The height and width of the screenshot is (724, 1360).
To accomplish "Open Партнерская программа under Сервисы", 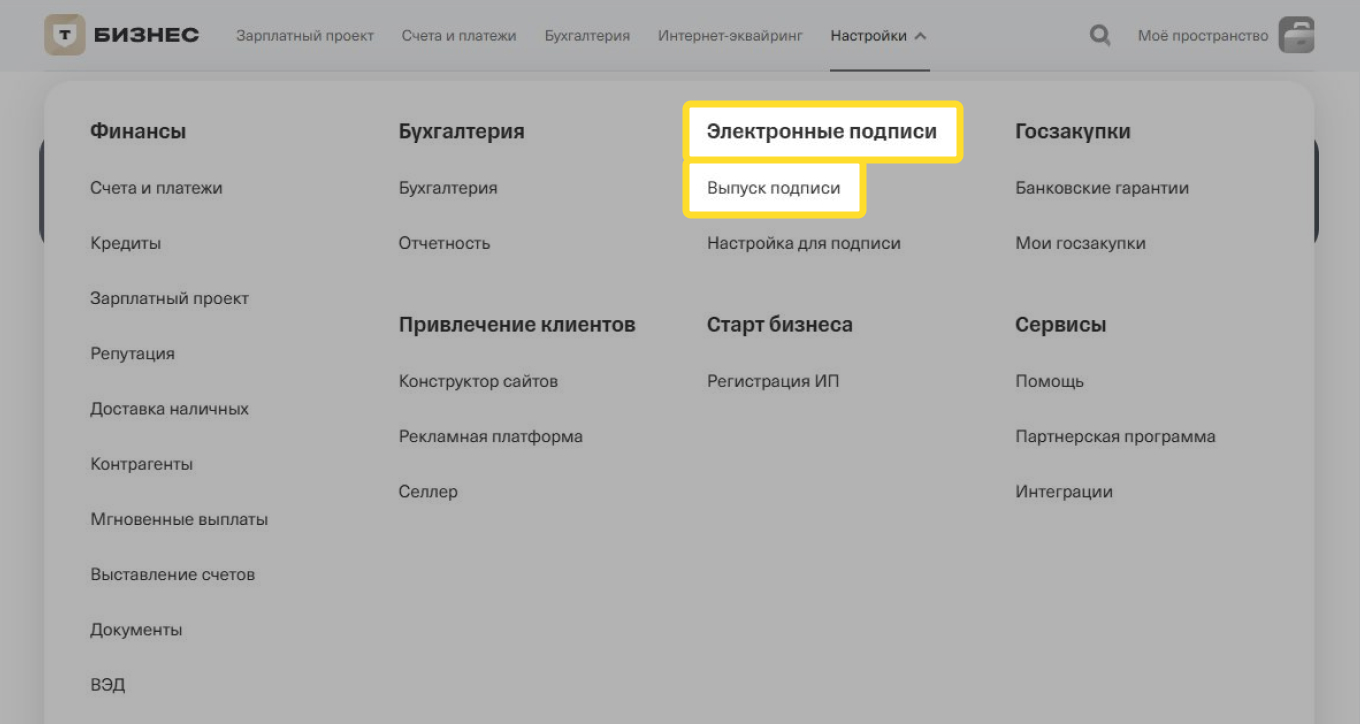I will click(x=1116, y=436).
